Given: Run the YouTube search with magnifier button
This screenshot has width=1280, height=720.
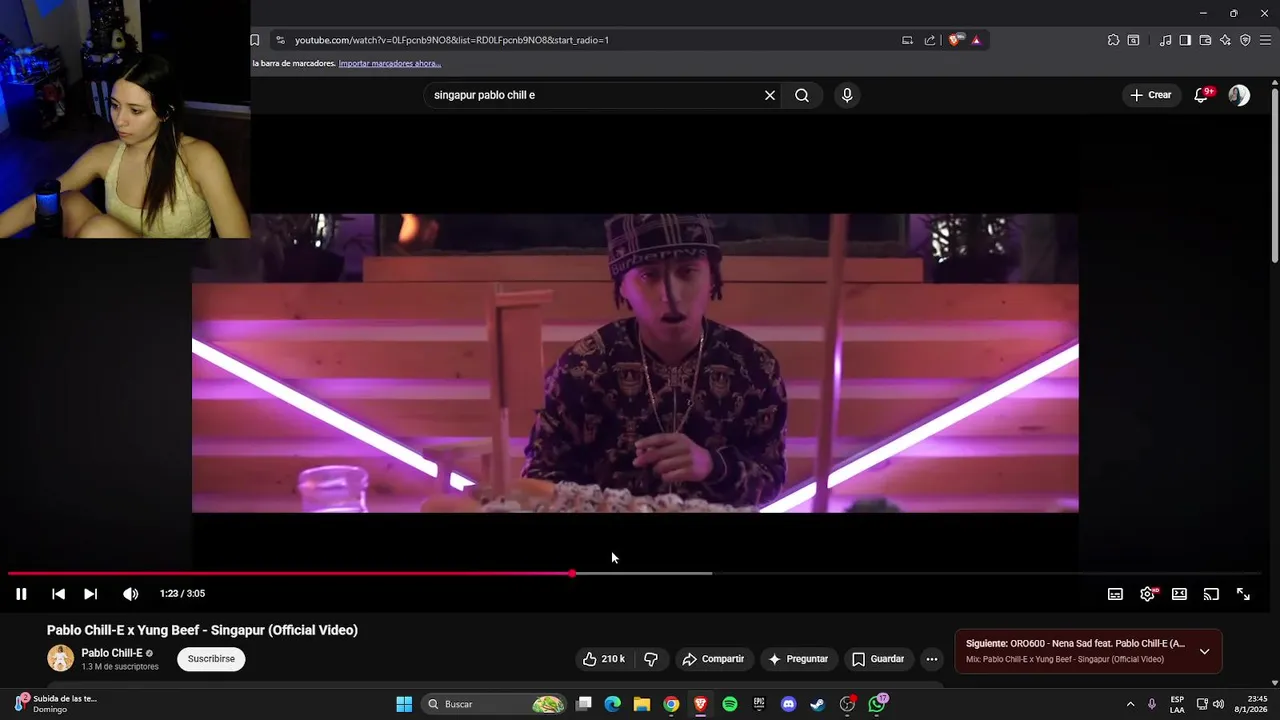Looking at the screenshot, I should click(x=802, y=95).
